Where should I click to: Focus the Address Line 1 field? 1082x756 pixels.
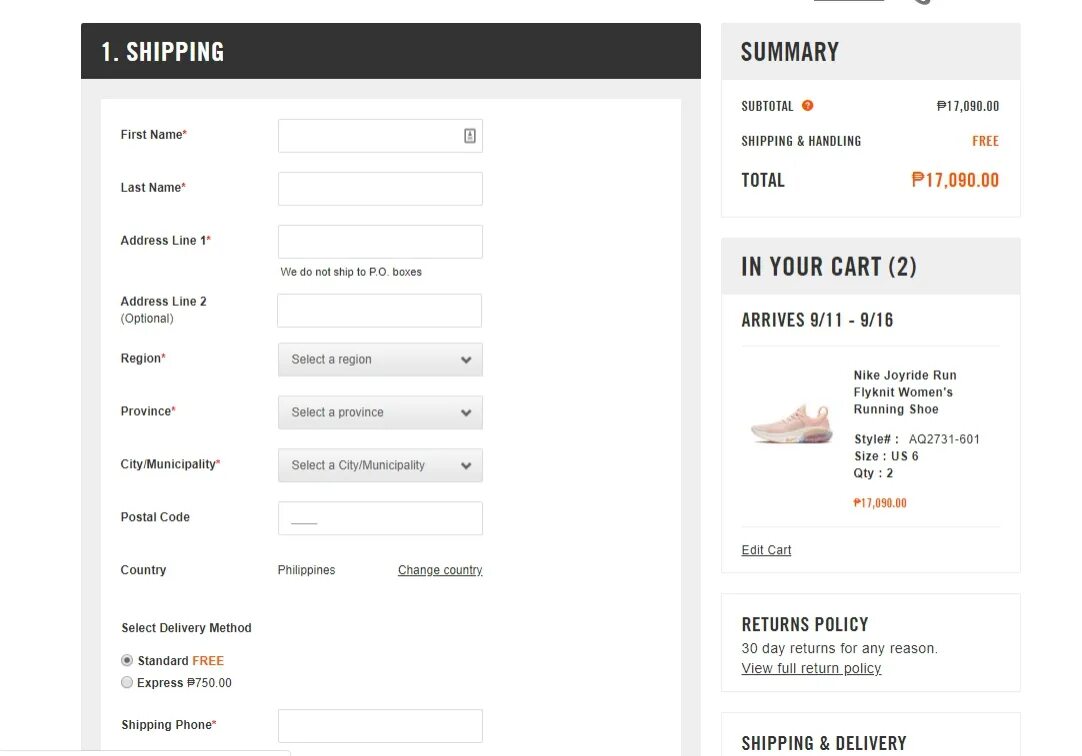pos(380,242)
